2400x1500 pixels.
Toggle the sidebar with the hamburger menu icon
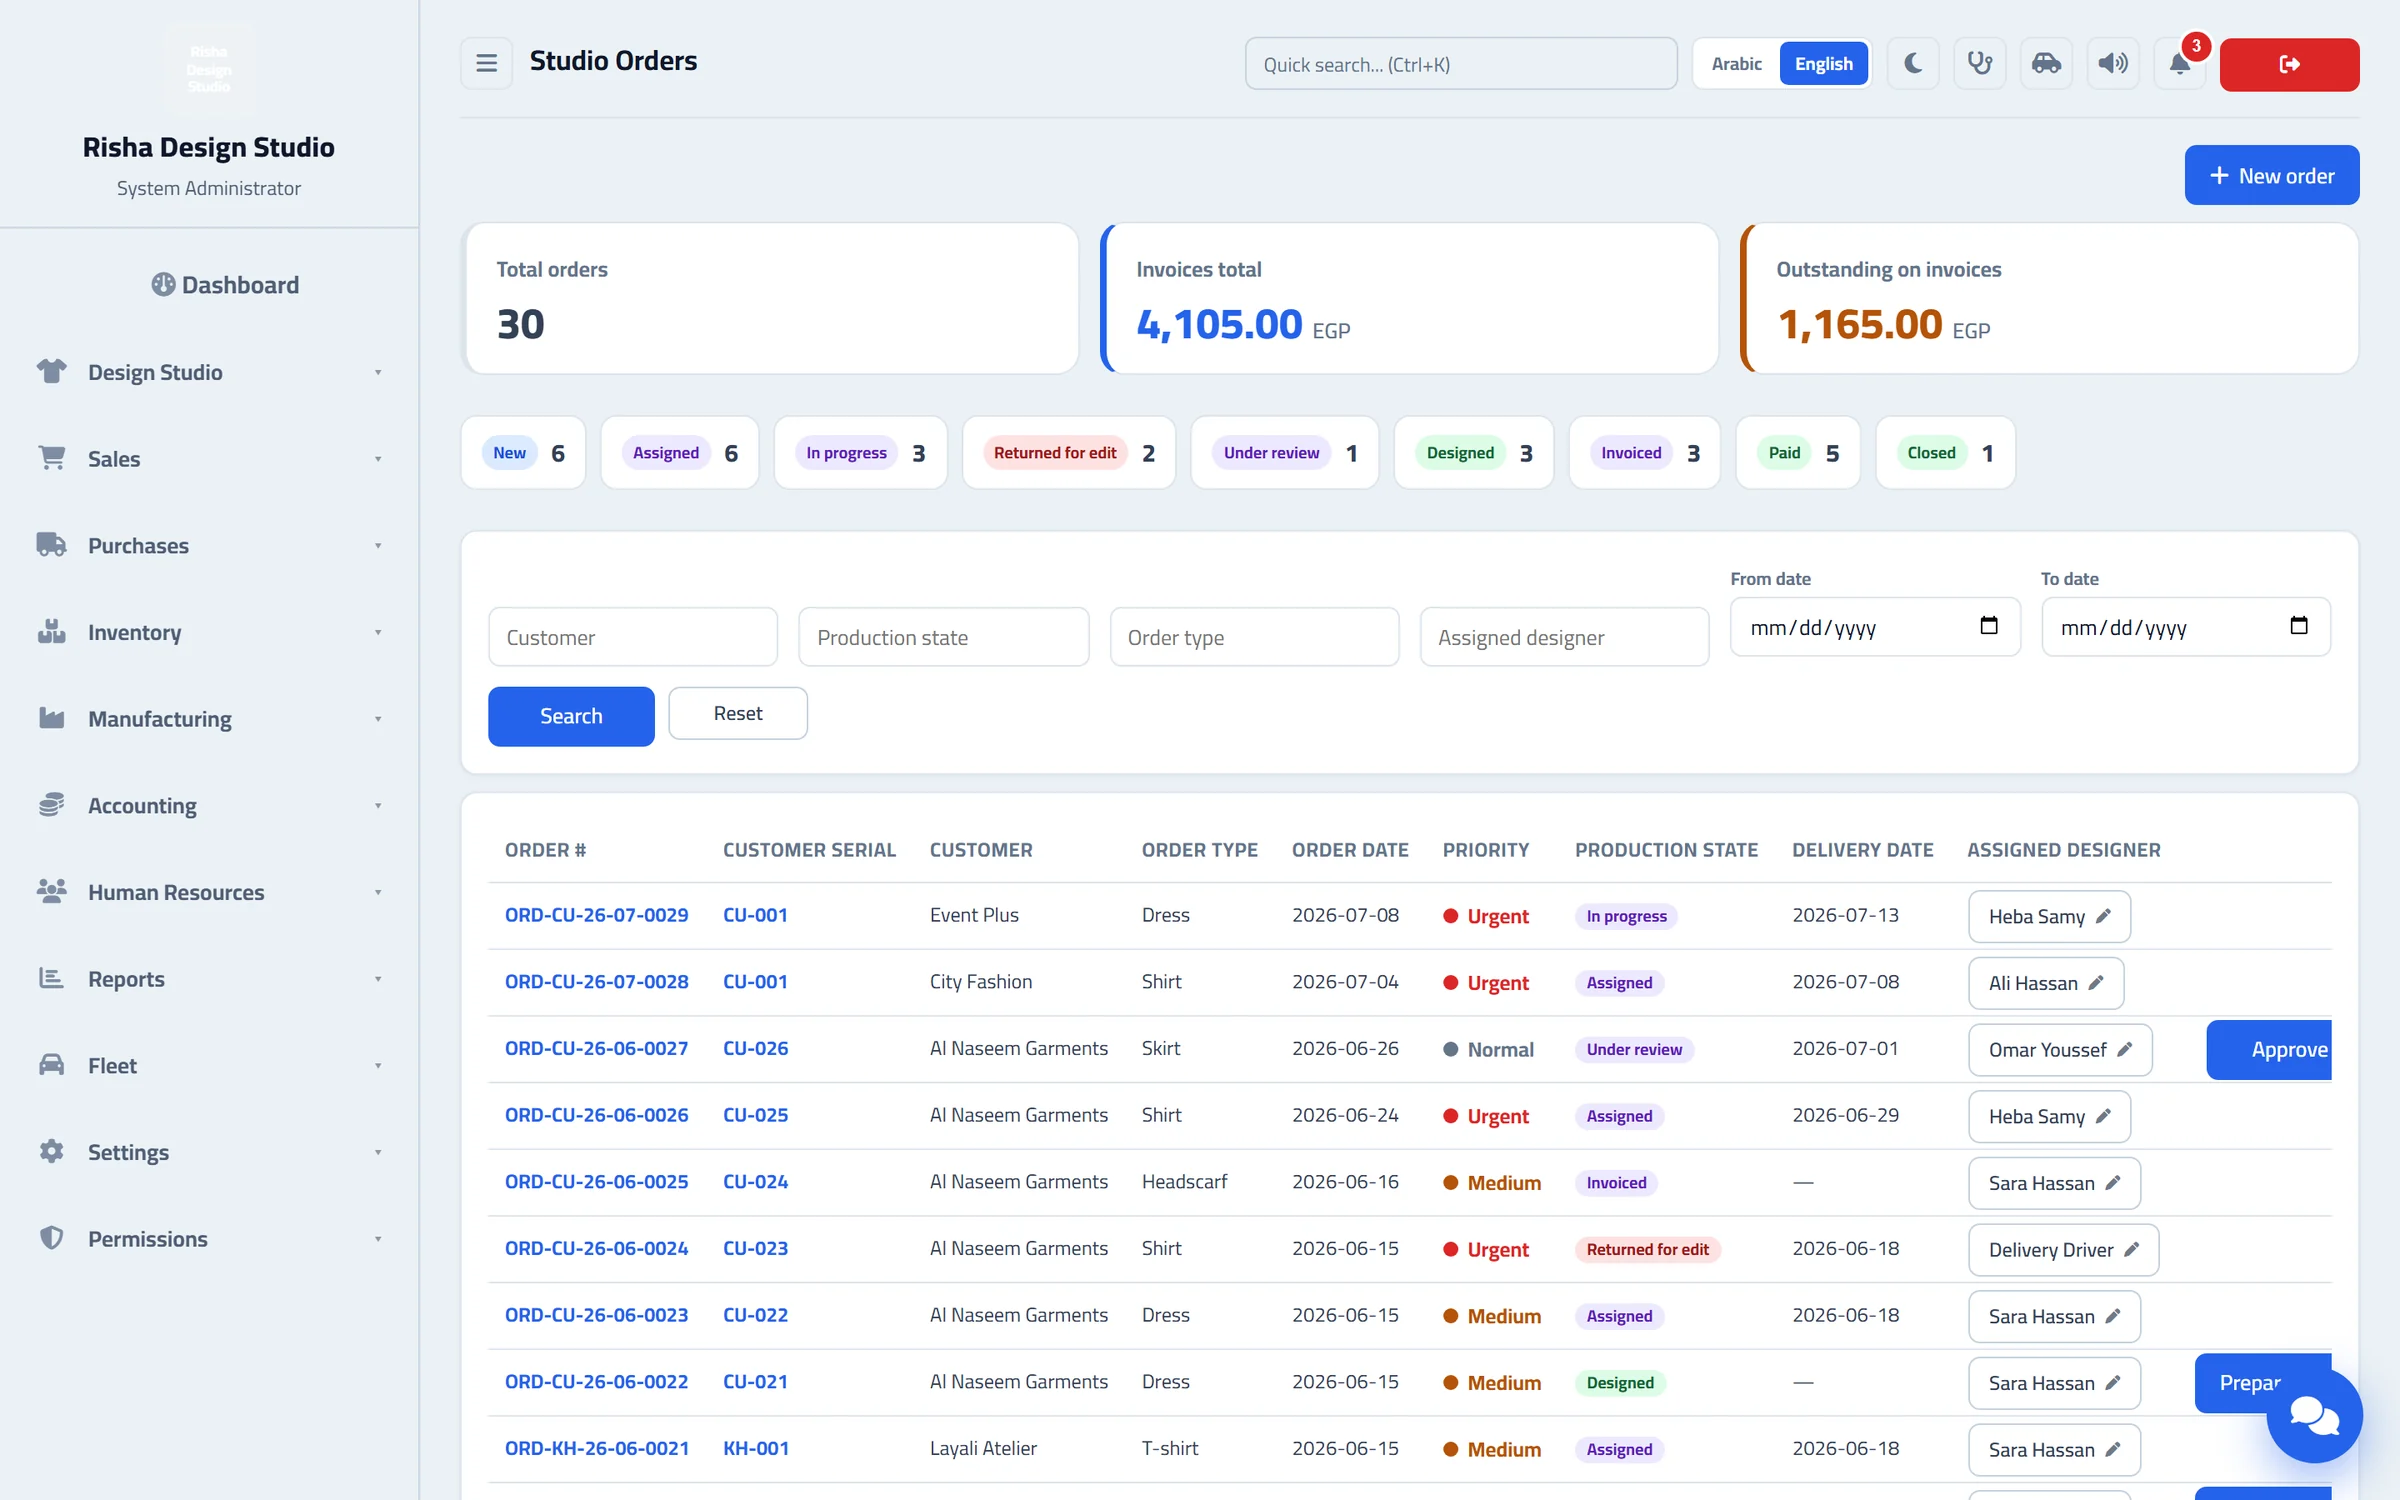(486, 64)
